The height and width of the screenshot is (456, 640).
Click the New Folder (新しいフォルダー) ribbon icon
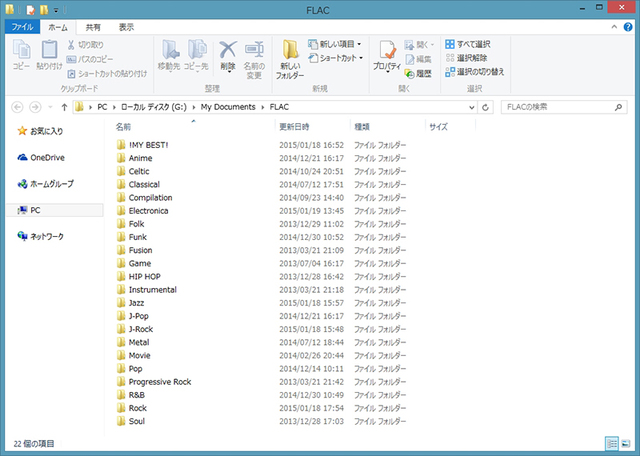coord(290,58)
